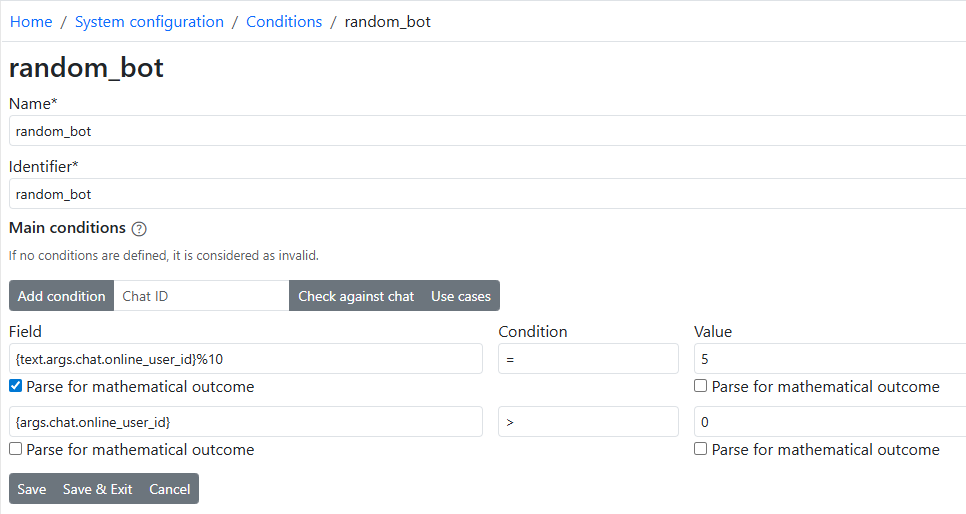Click the Main conditions help question-mark icon
Image resolution: width=966 pixels, height=514 pixels.
[x=139, y=229]
